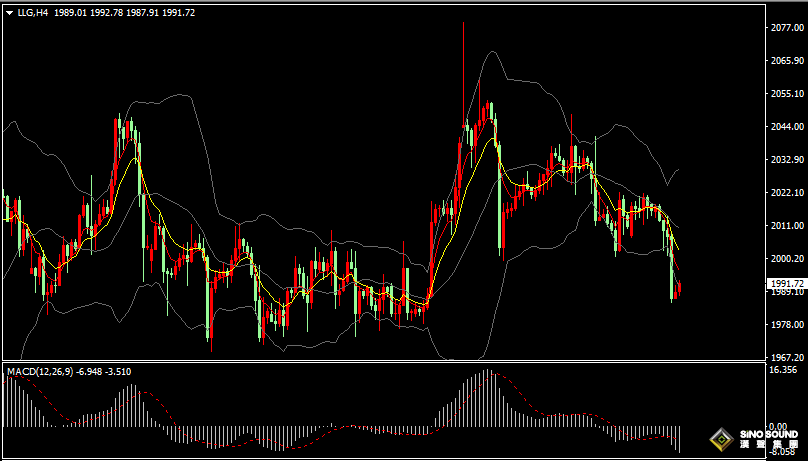Click the 1967.20 level on price scale

(x=785, y=356)
